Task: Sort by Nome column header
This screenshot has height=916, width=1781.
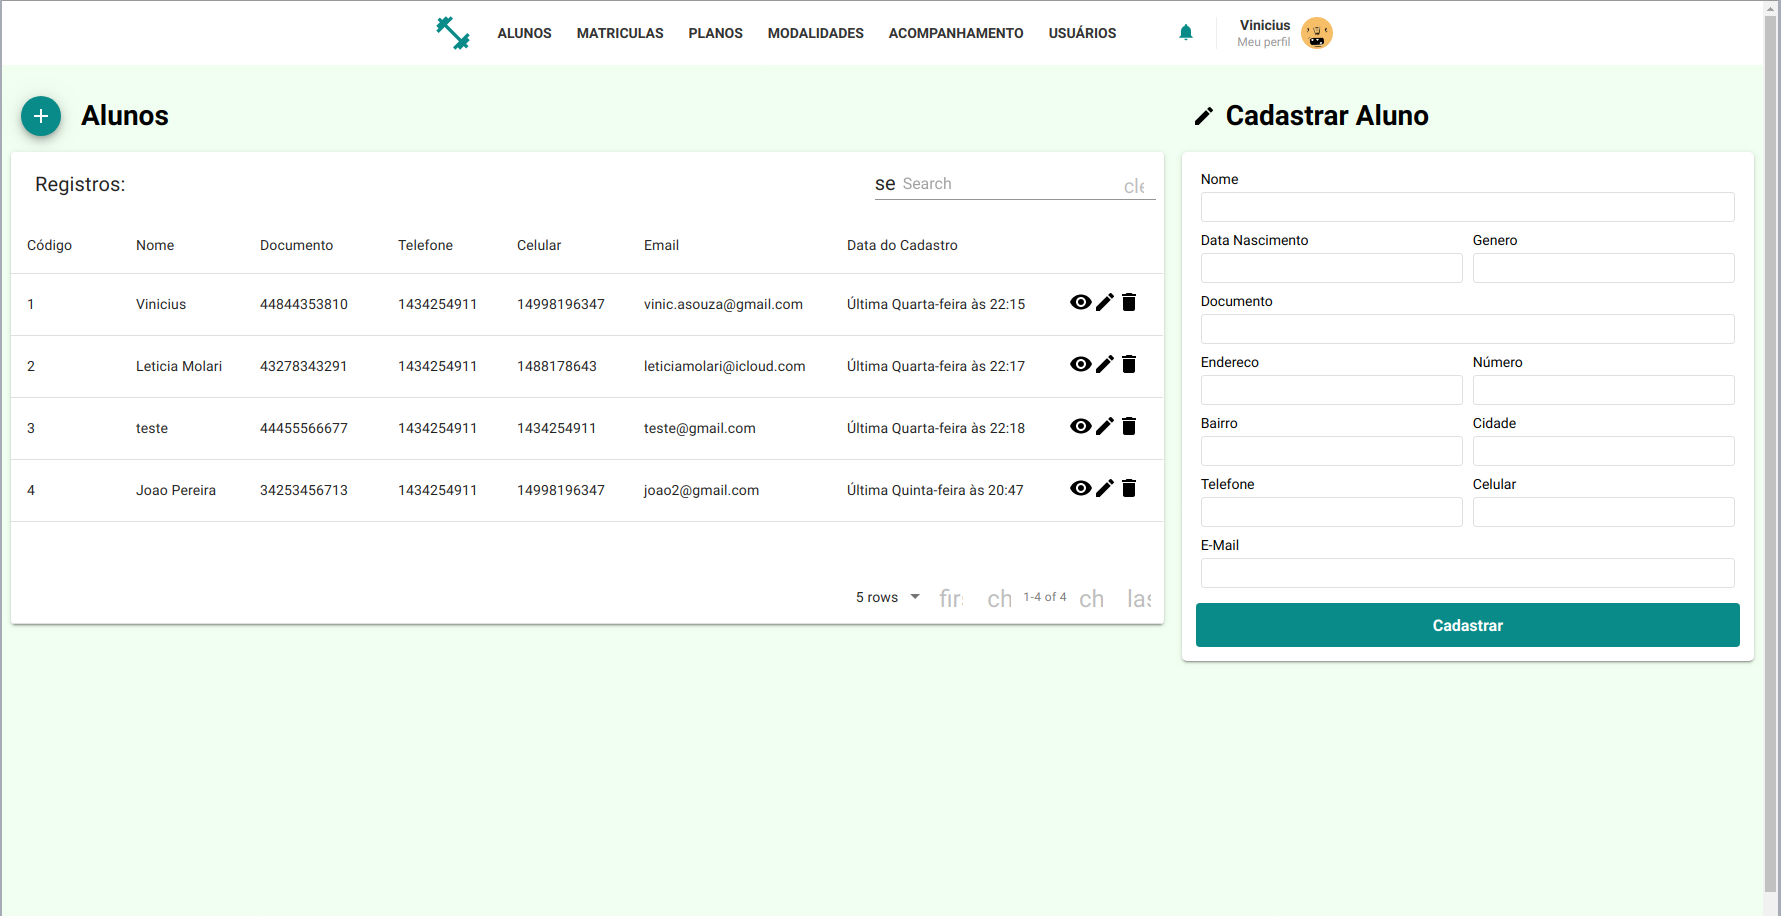Action: point(155,245)
